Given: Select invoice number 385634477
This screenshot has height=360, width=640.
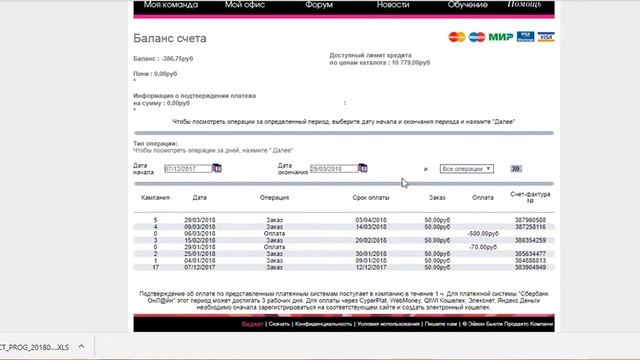Looking at the screenshot, I should click(530, 254).
